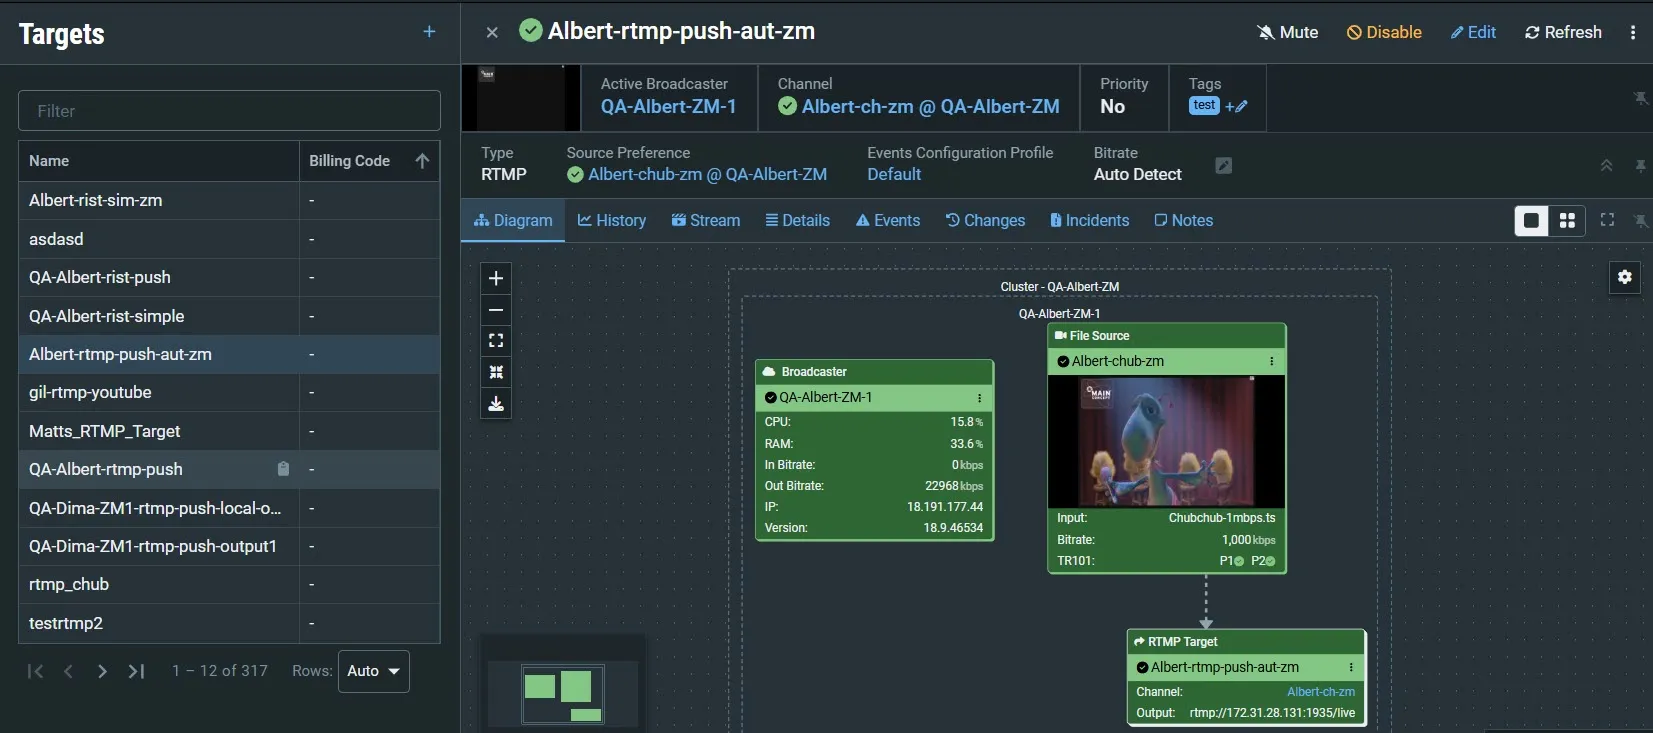Sort by the Billing Code column arrow
Viewport: 1653px width, 733px height.
pyautogui.click(x=422, y=161)
